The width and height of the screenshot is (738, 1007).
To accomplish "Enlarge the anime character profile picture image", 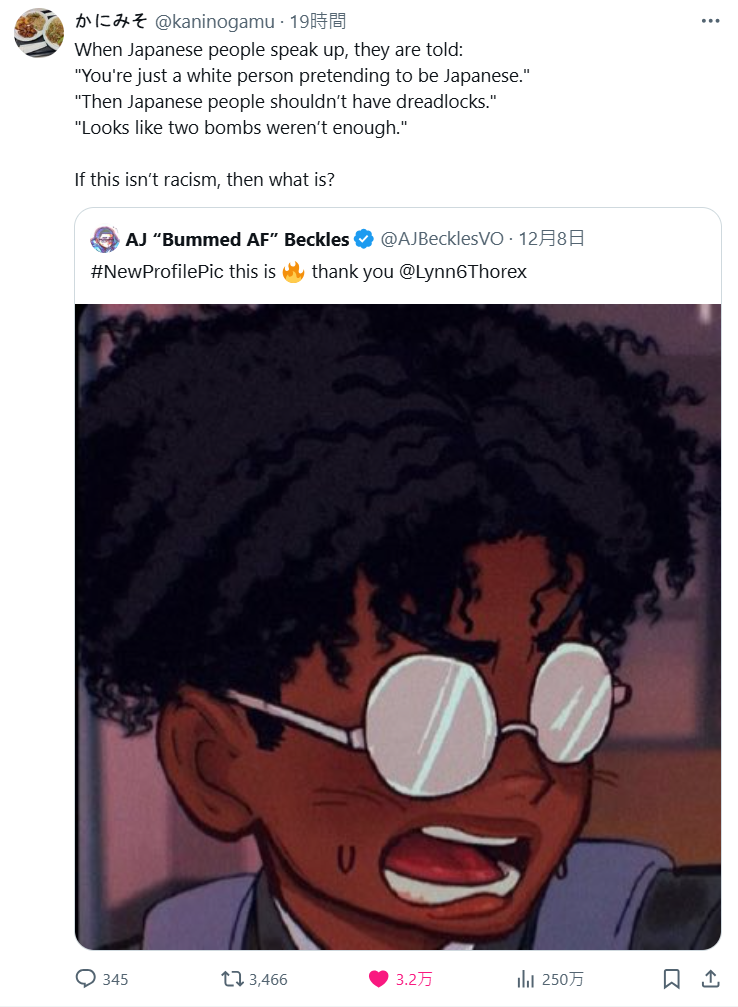I will pos(398,626).
